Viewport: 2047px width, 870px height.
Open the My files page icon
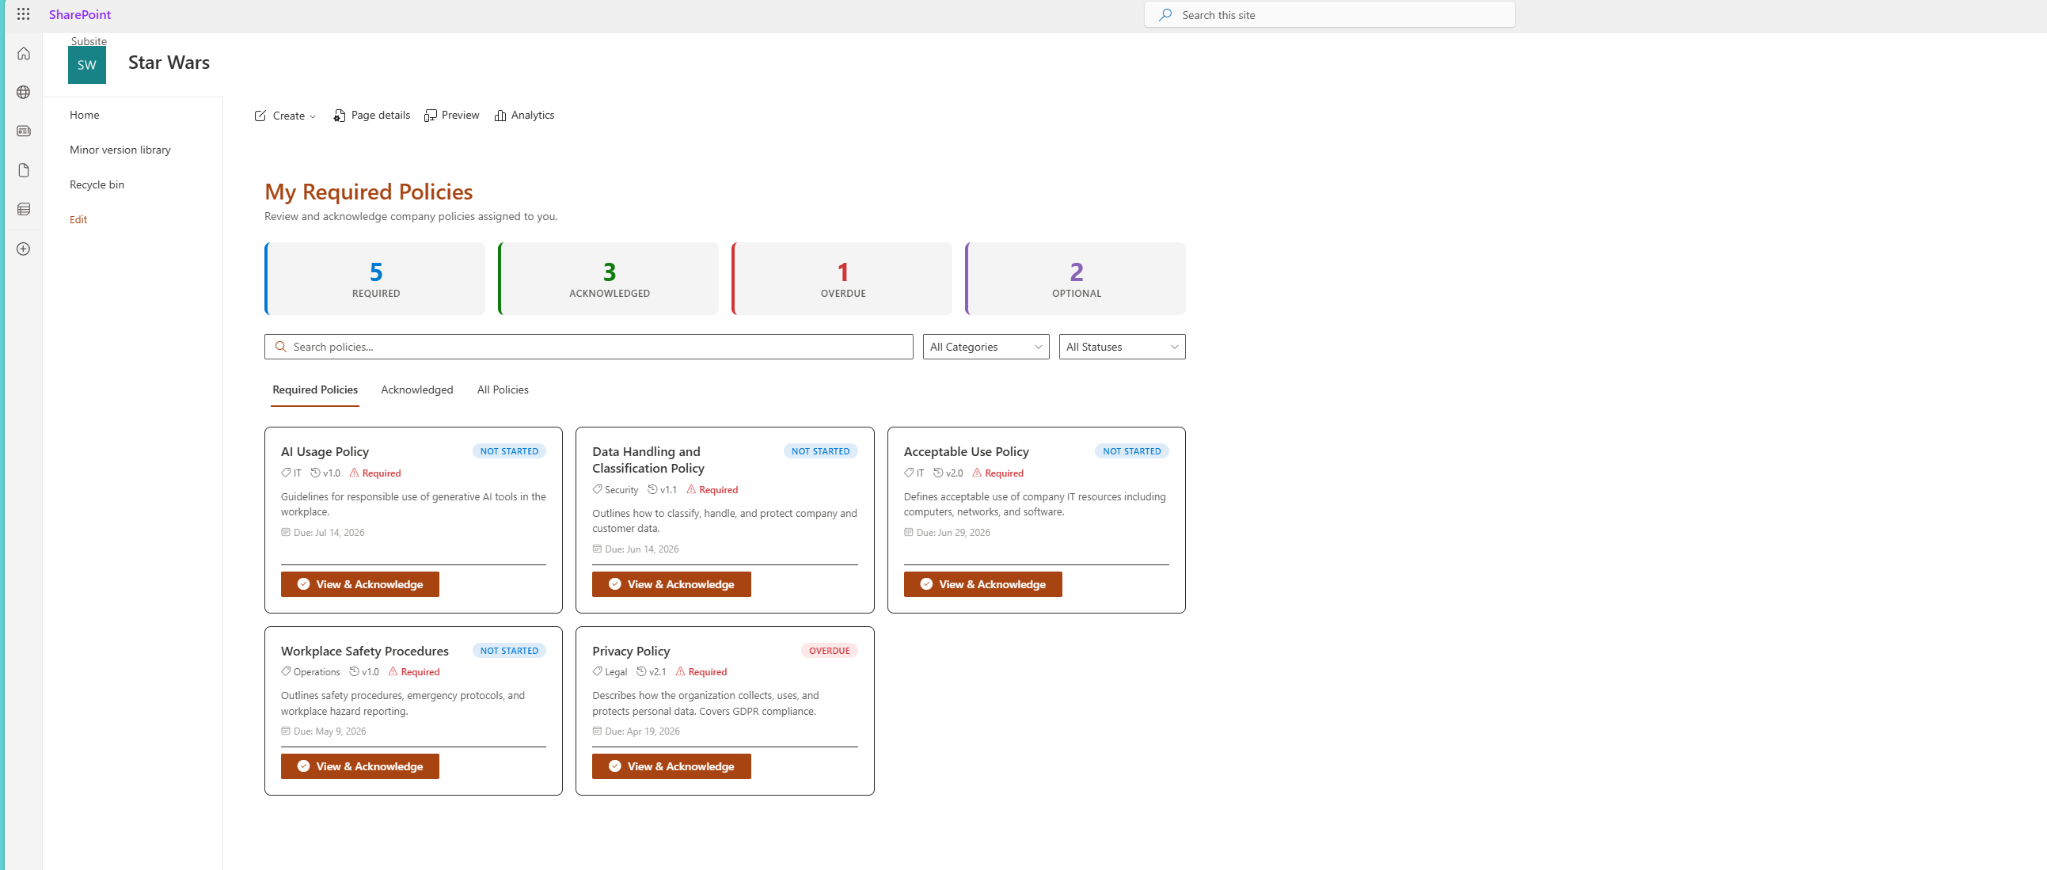click(x=23, y=170)
